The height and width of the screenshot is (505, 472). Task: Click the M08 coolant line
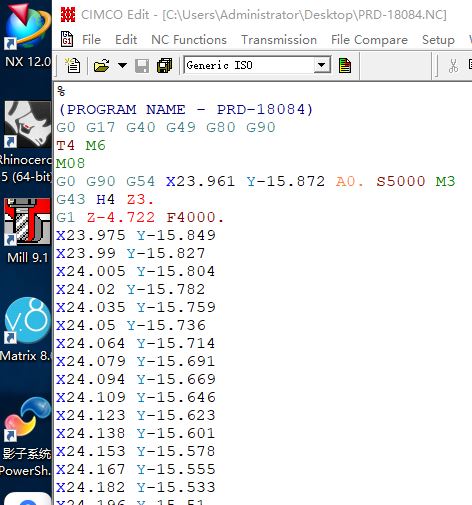70,163
